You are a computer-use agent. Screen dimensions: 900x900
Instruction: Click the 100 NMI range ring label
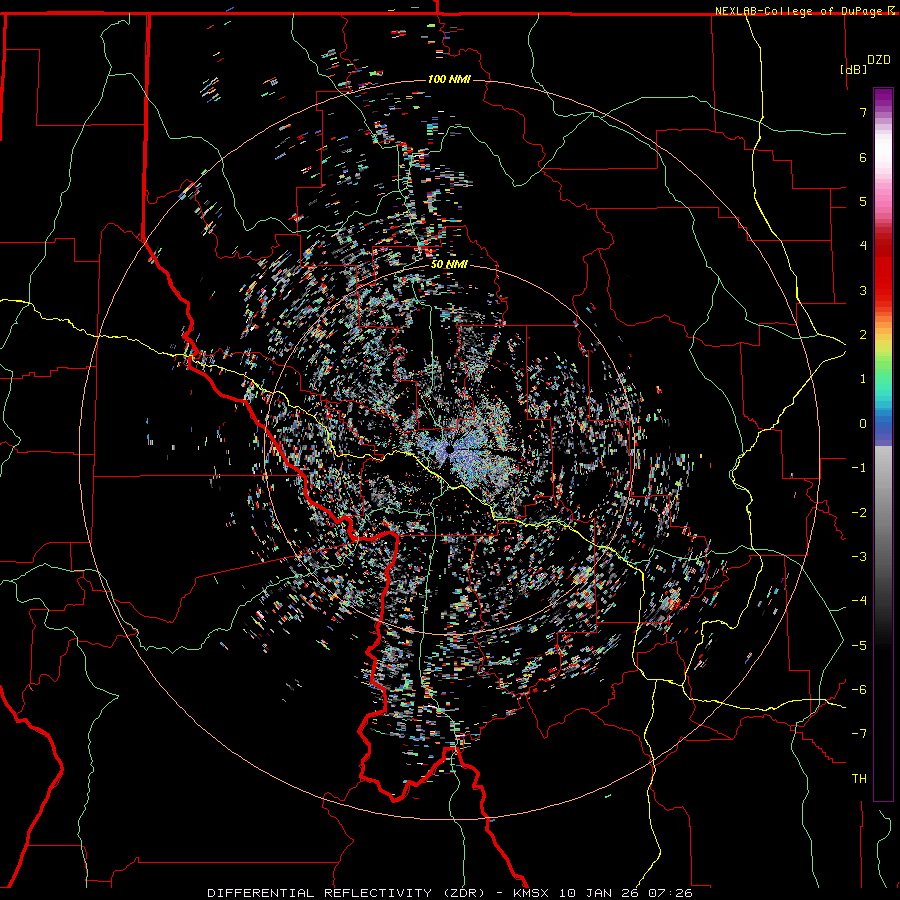(x=449, y=79)
